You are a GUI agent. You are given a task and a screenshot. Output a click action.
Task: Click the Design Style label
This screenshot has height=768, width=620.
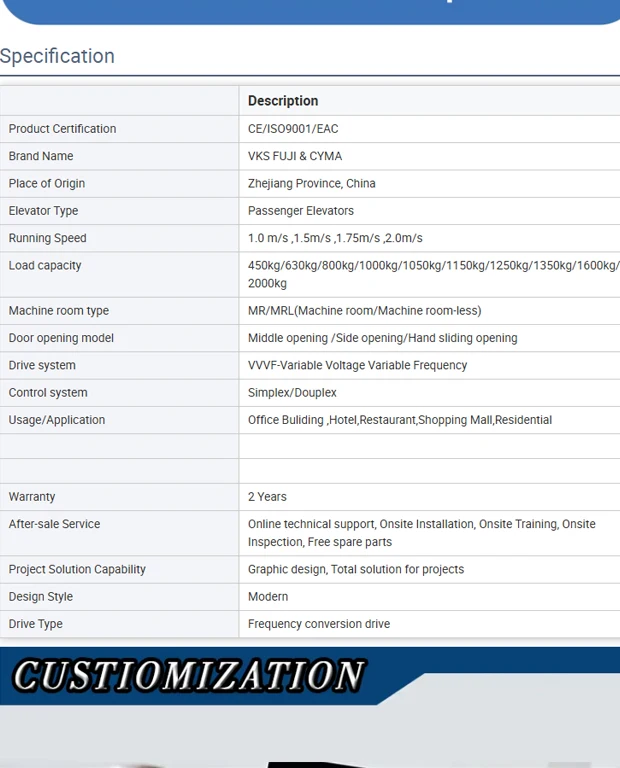pos(41,597)
